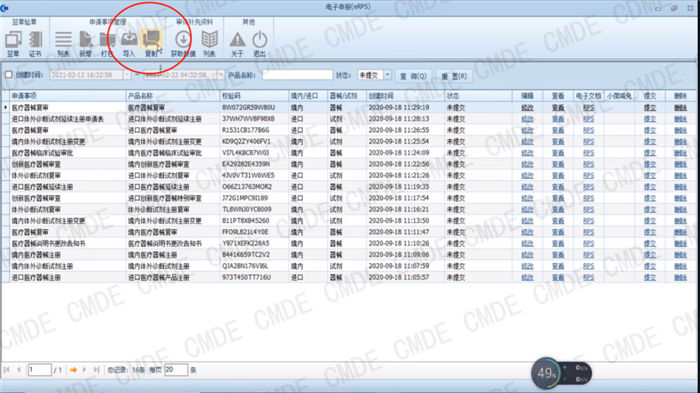Screen dimensions: 700x393
Task: Open the 证书 certificate icon
Action: click(35, 44)
